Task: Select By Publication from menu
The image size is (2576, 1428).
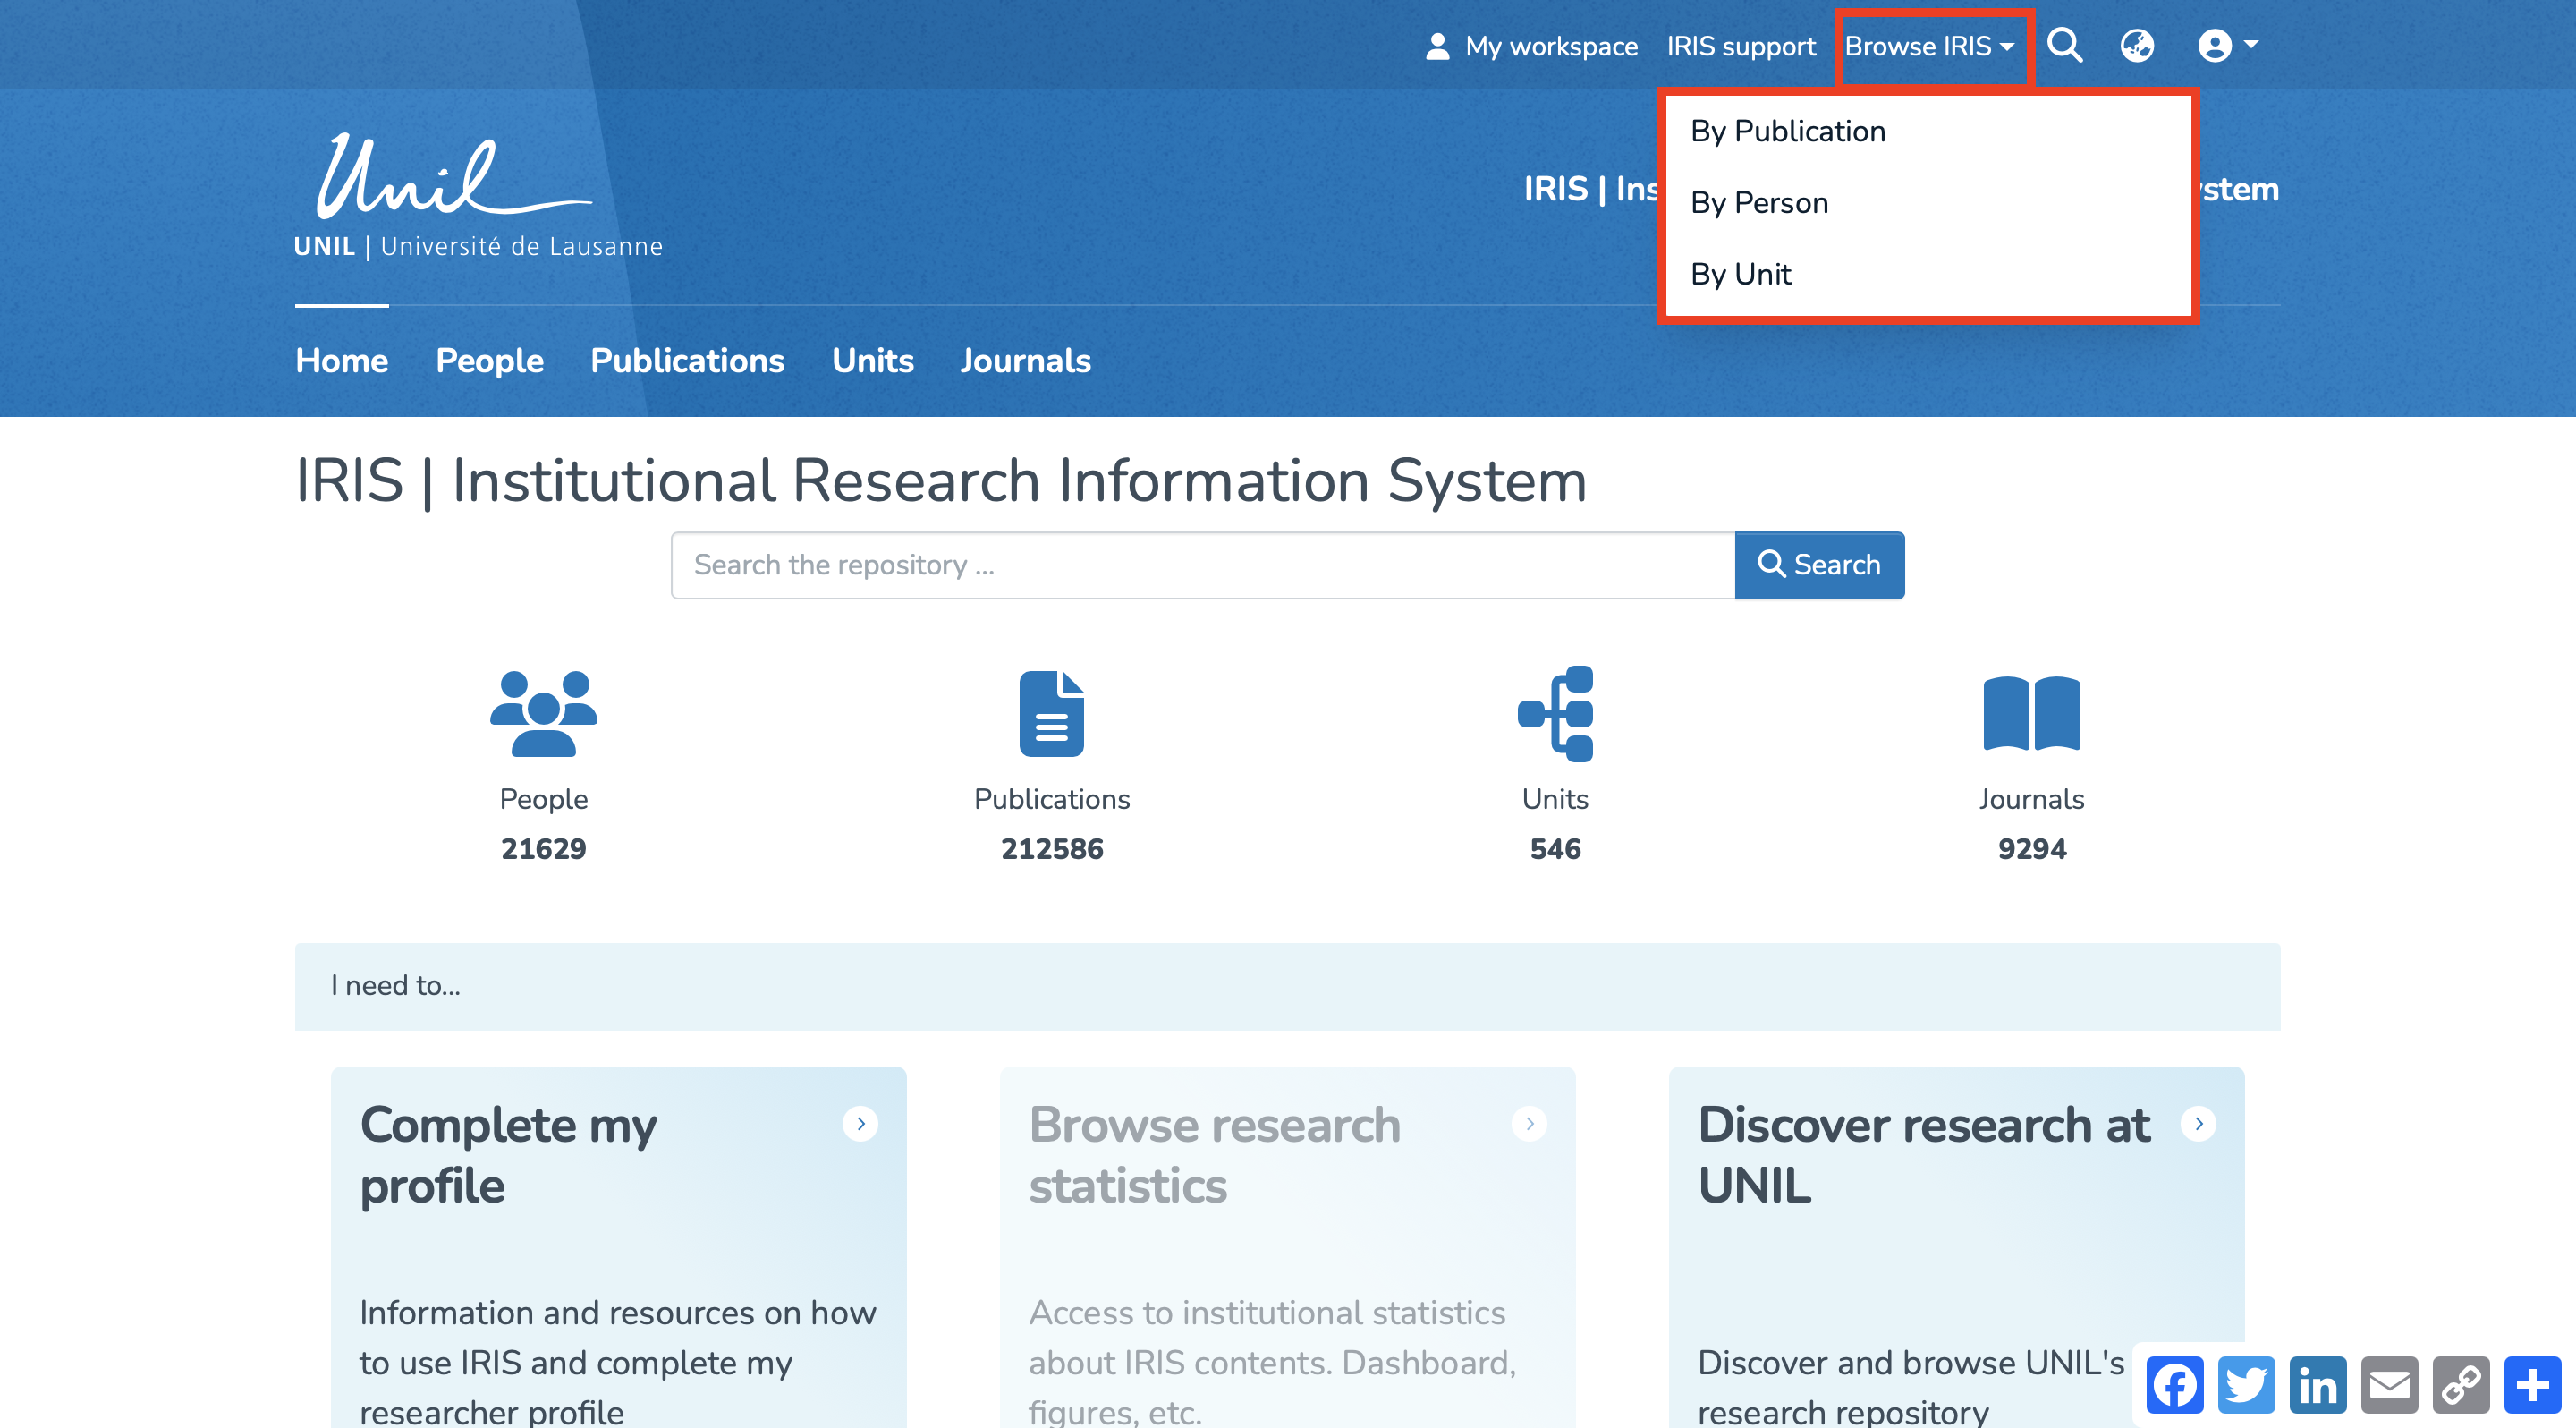Action: click(1788, 131)
